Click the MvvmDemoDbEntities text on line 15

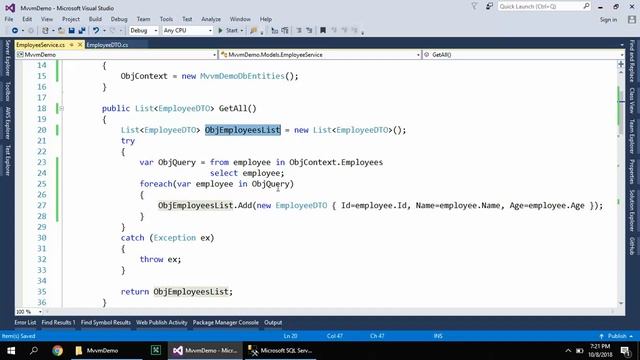[x=242, y=76]
